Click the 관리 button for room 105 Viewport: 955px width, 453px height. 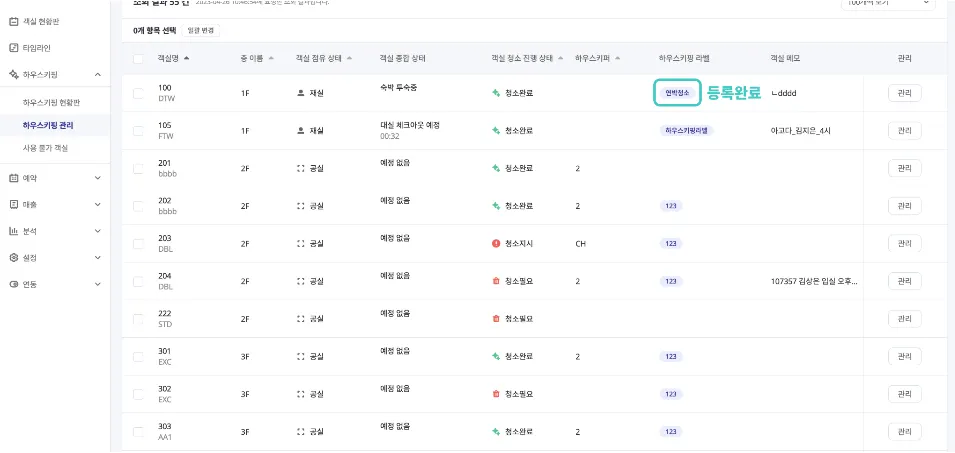904,130
